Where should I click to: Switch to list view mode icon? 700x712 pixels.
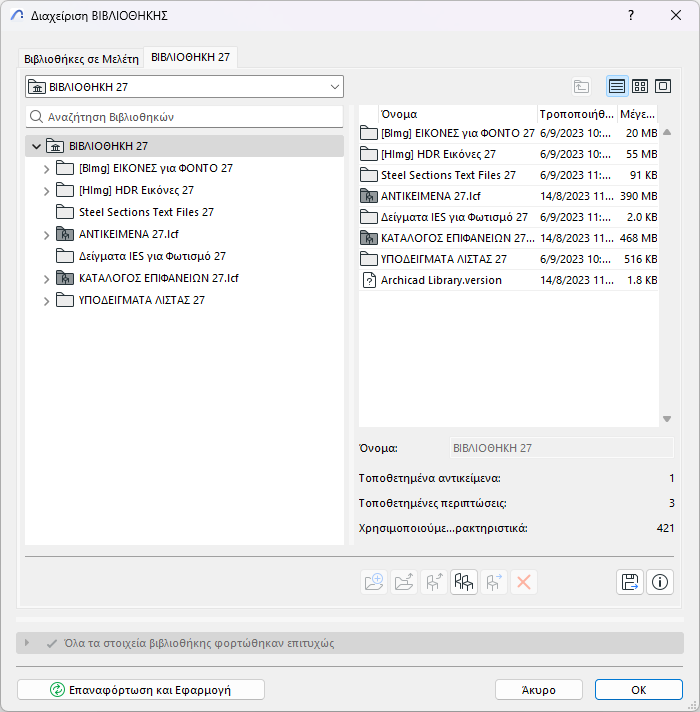coord(617,86)
